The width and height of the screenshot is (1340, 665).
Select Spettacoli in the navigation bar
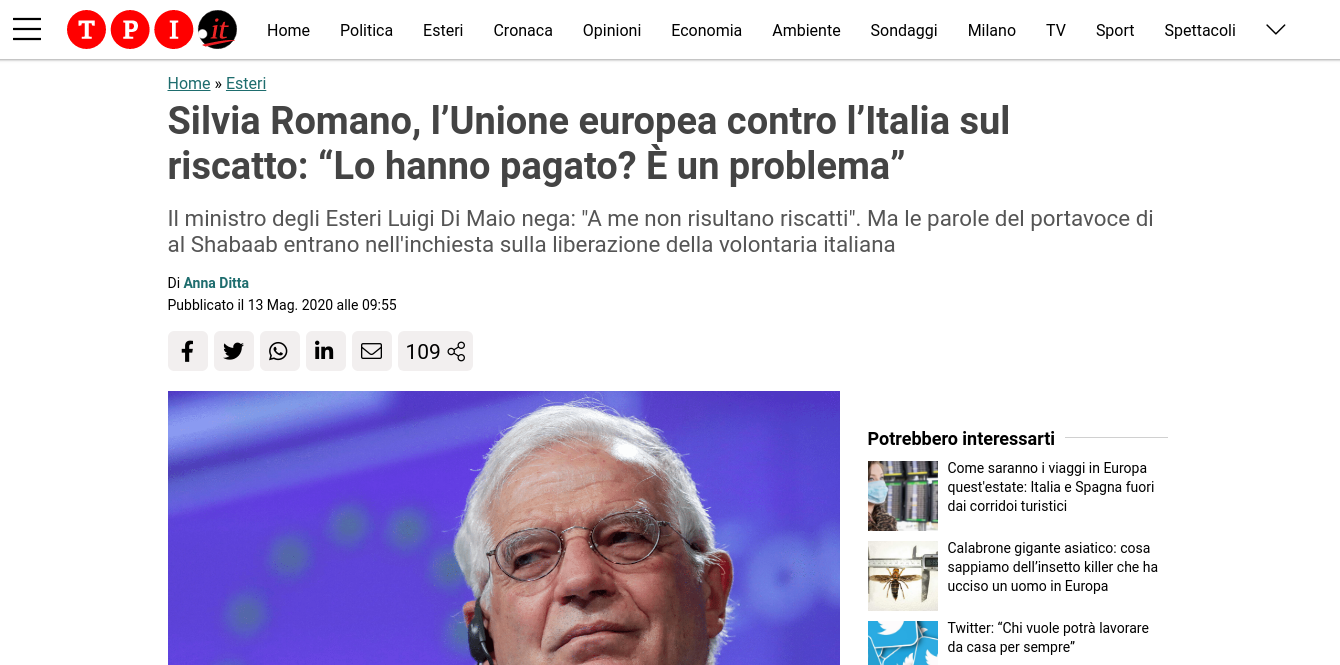(1200, 30)
